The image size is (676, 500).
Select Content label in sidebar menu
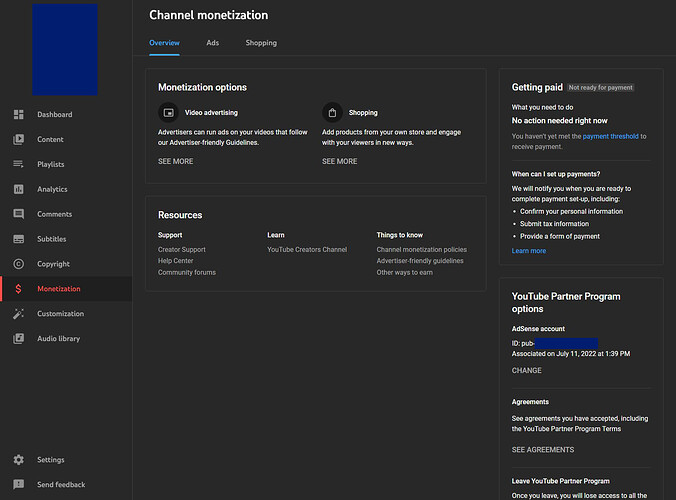[50, 139]
